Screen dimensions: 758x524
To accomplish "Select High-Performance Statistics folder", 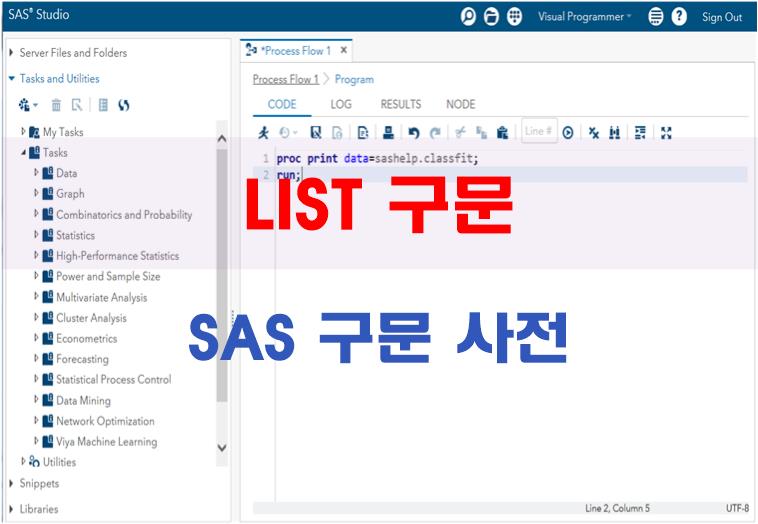I will point(117,256).
